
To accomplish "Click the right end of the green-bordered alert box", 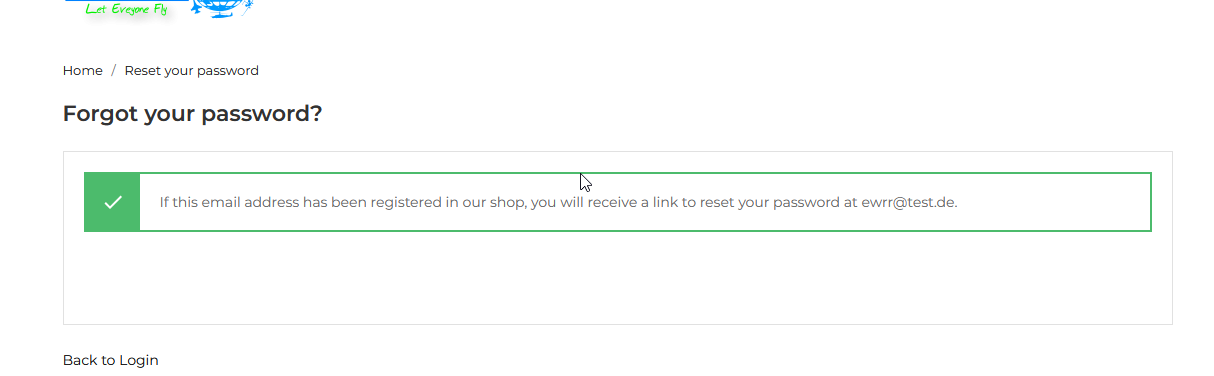I will pos(1140,202).
